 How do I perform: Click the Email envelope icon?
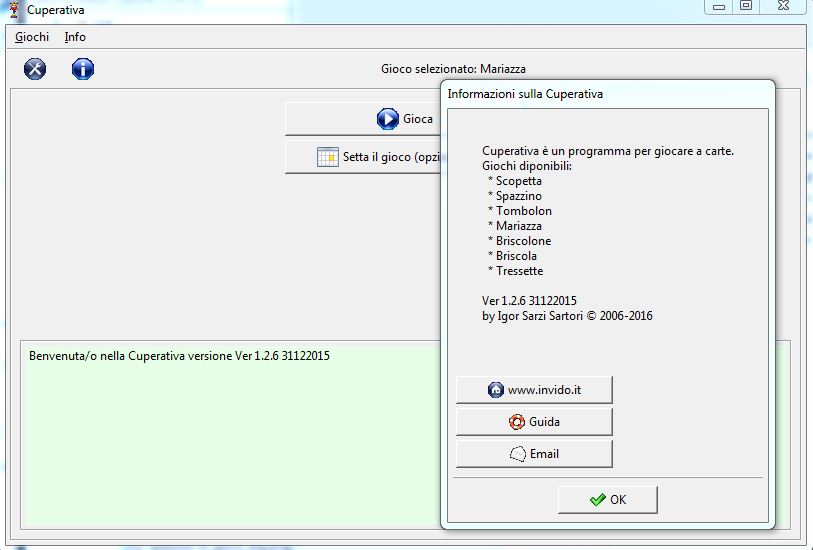click(x=517, y=454)
